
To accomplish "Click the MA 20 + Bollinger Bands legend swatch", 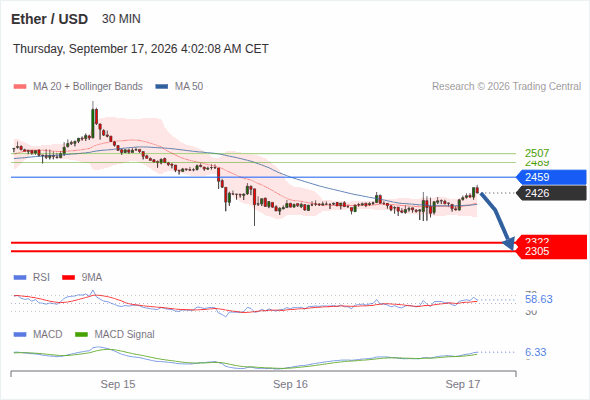I will [20, 87].
